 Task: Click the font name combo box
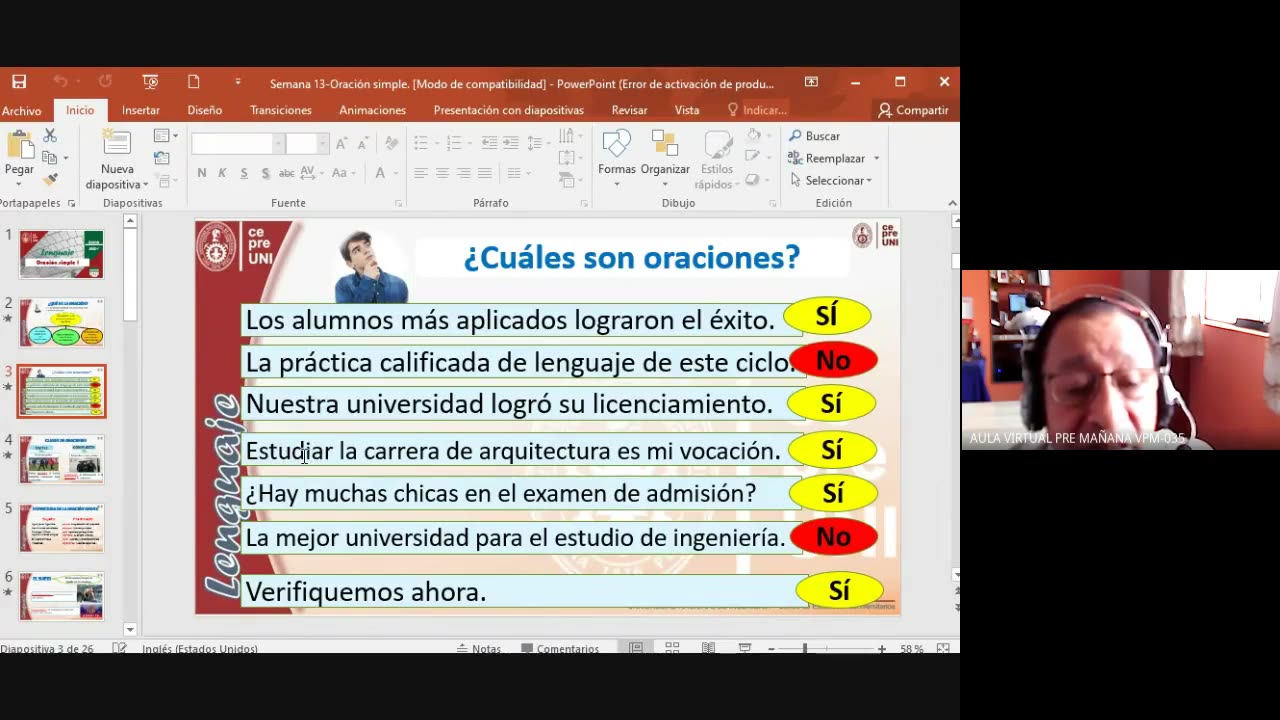[x=237, y=144]
